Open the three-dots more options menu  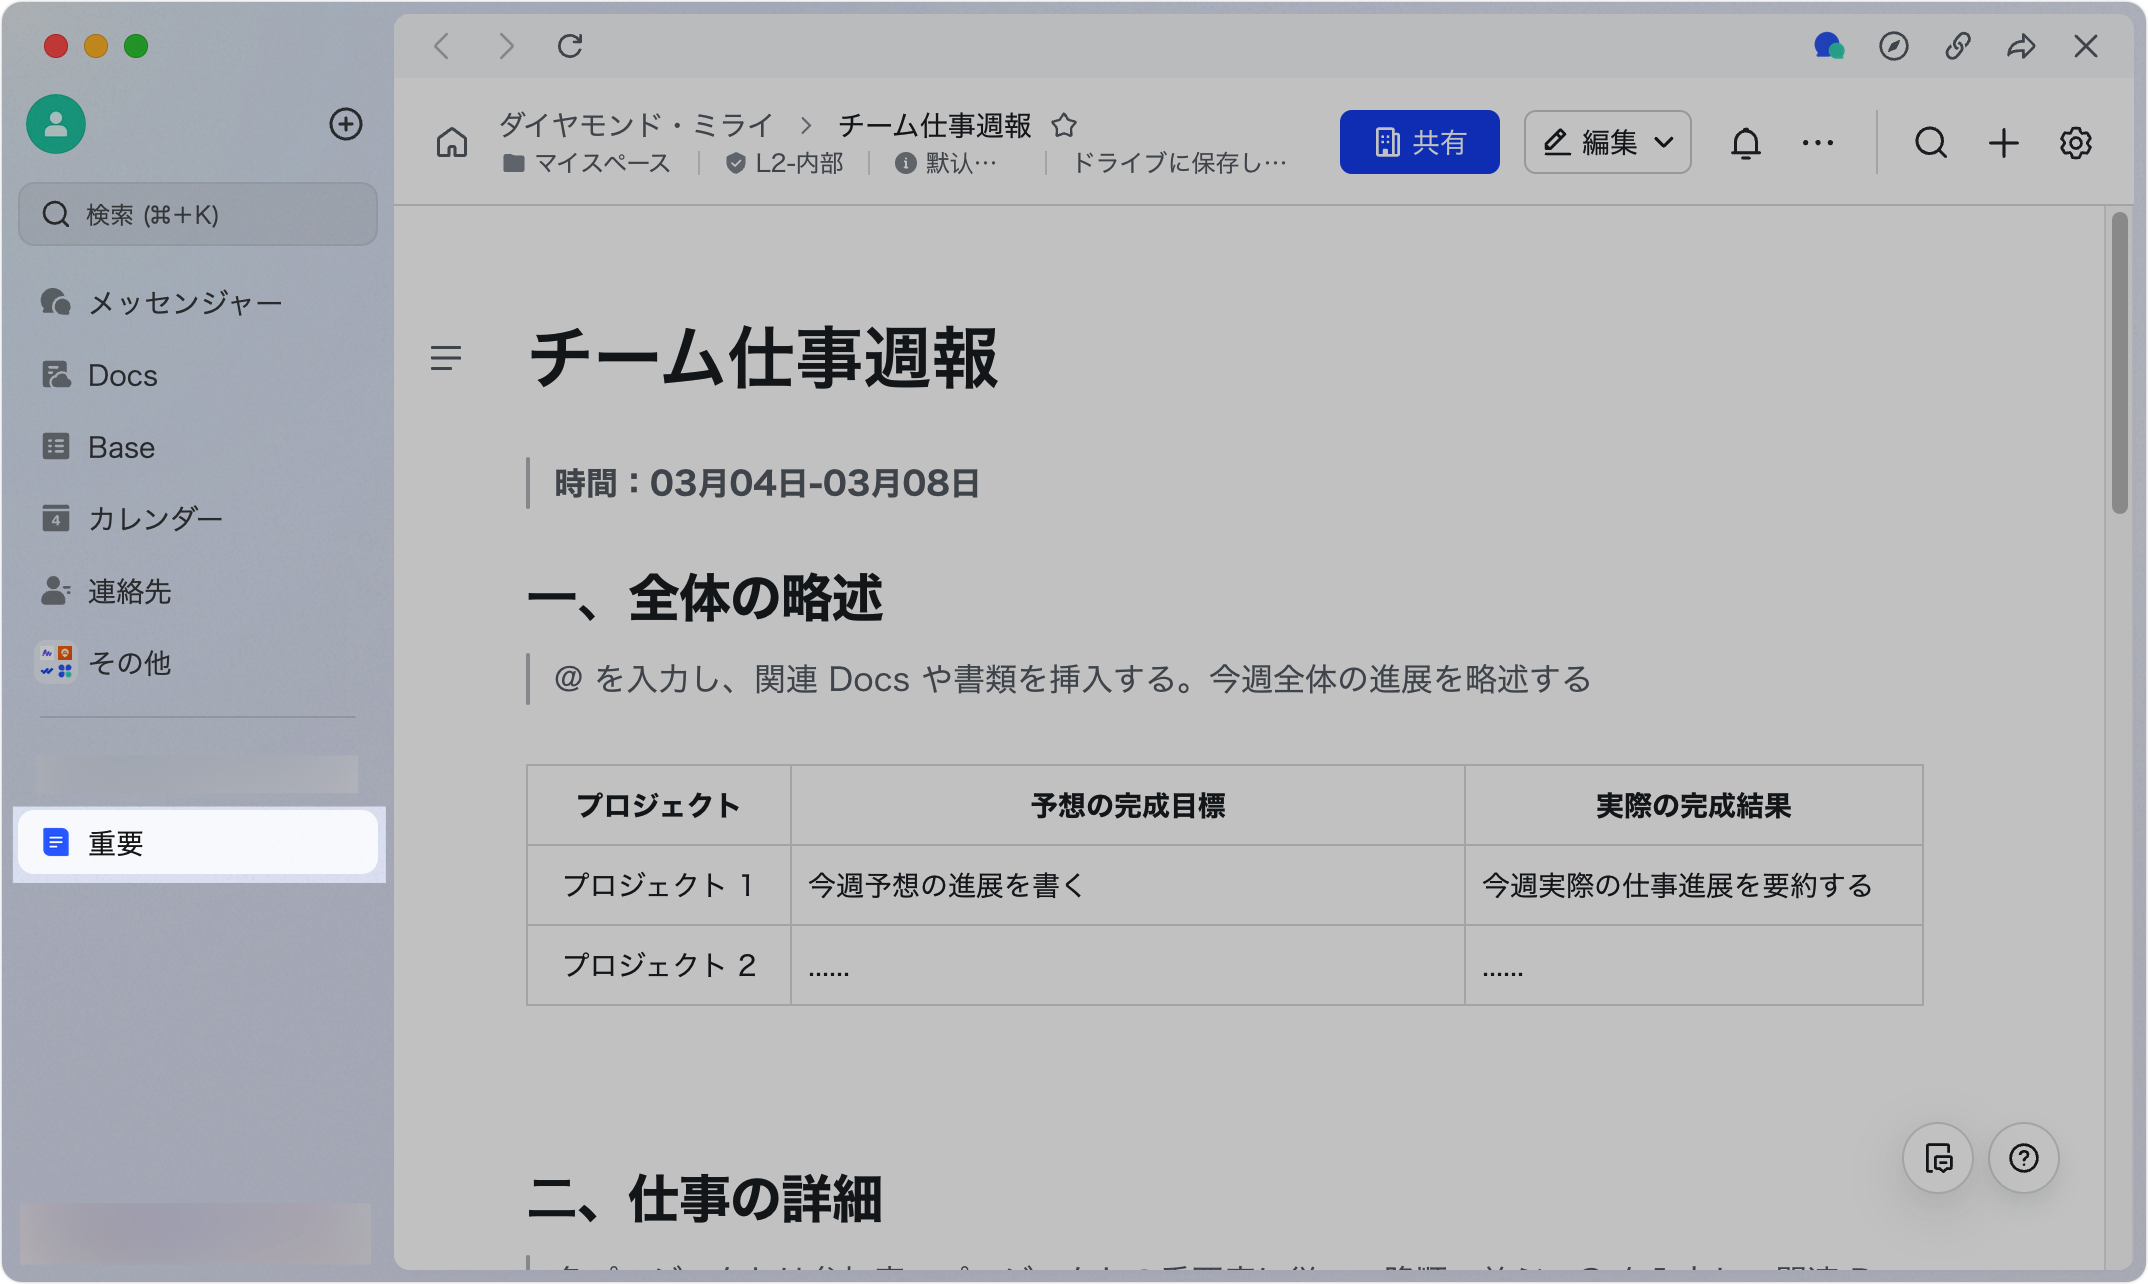point(1817,143)
